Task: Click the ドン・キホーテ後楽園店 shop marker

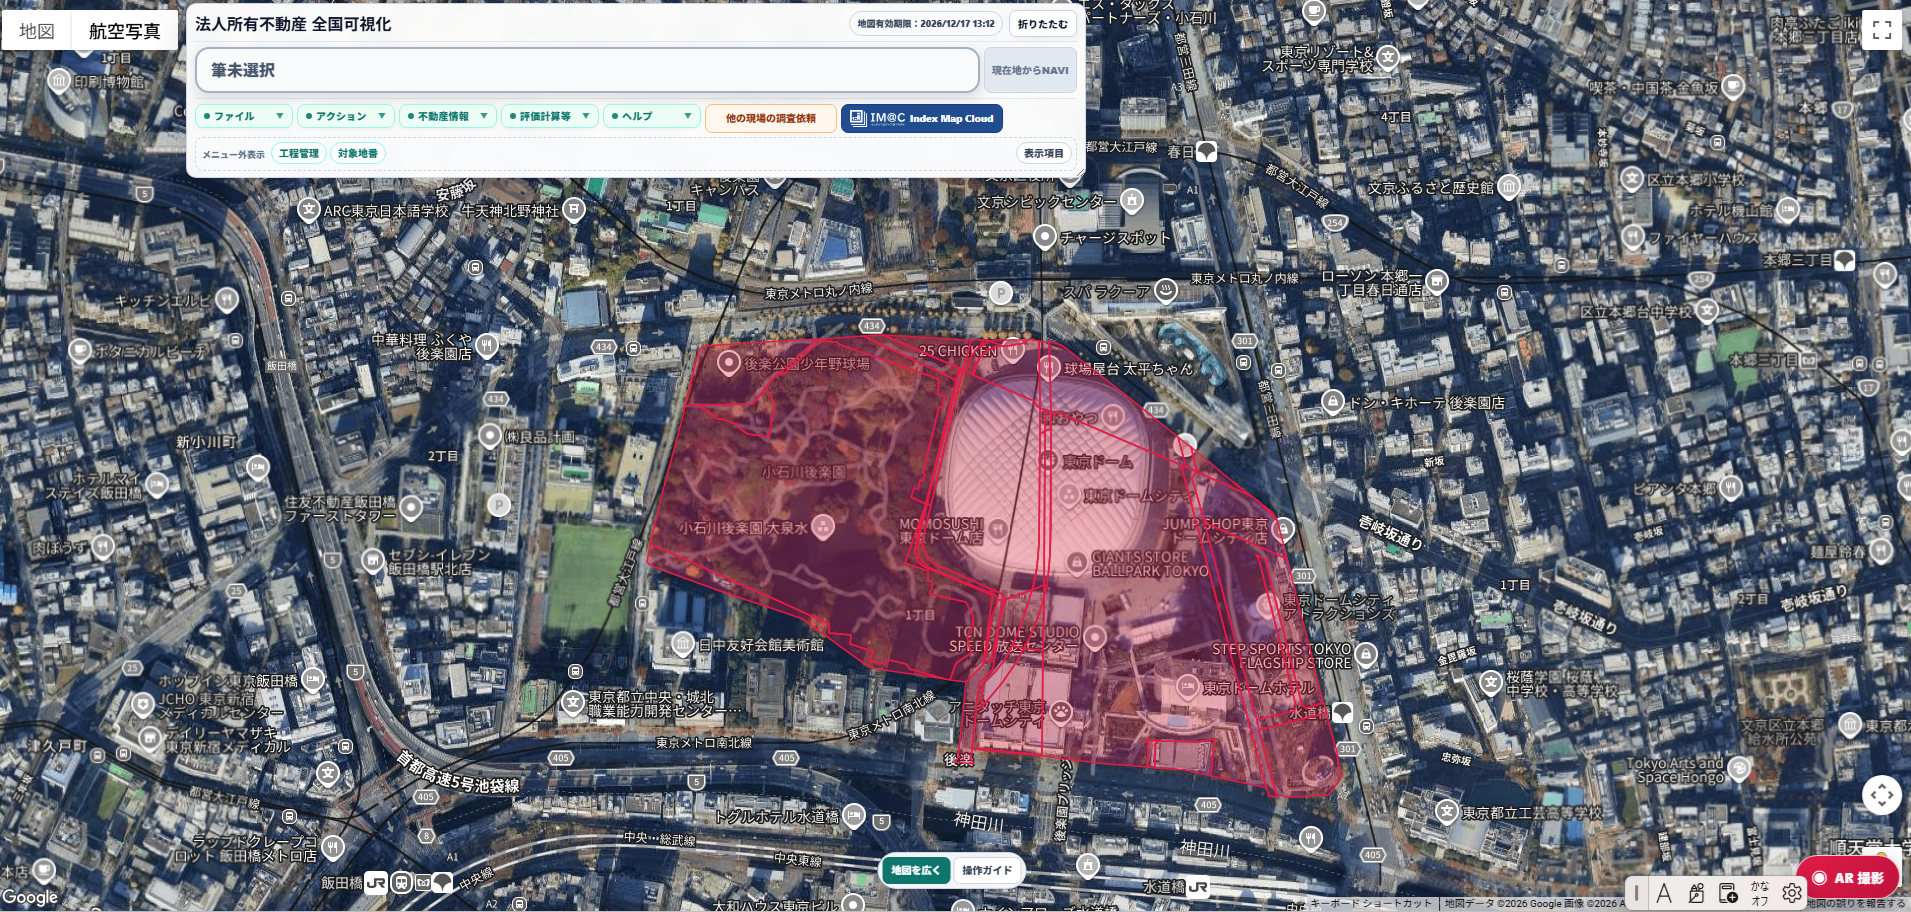Action: (1332, 401)
